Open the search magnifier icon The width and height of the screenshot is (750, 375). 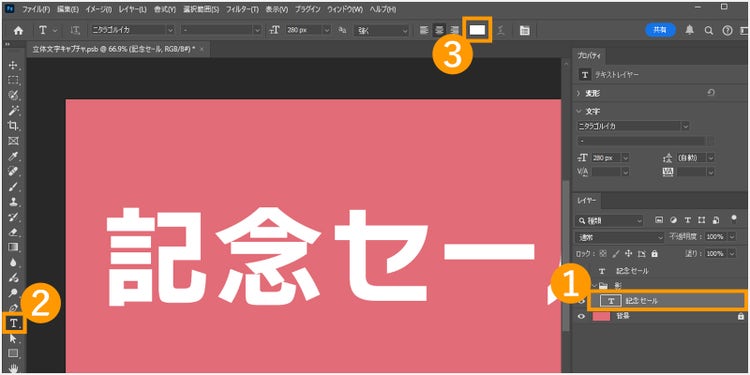click(x=708, y=30)
